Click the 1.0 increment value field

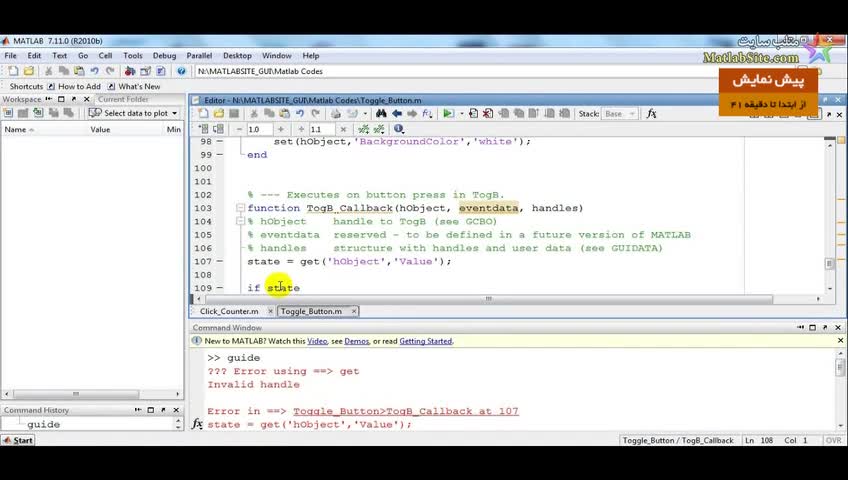coord(260,129)
